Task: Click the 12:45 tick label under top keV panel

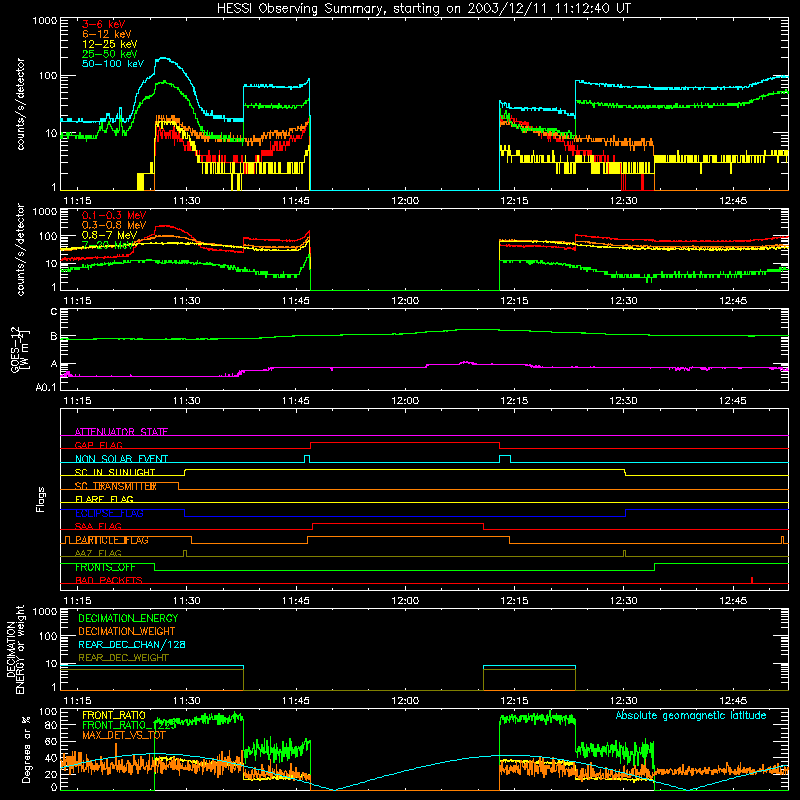Action: point(733,201)
